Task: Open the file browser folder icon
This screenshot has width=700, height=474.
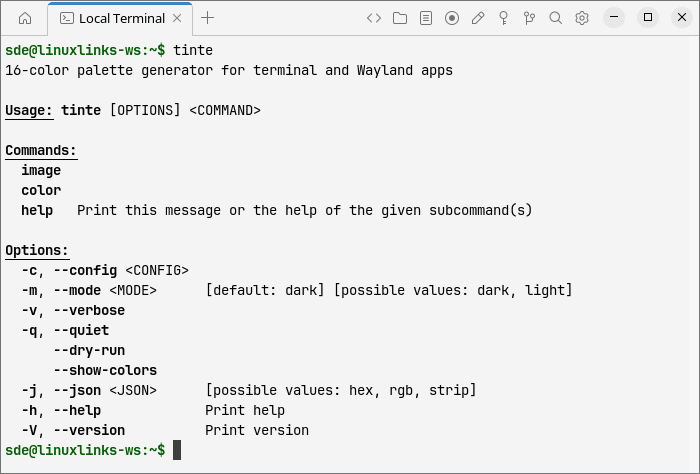Action: [x=400, y=18]
